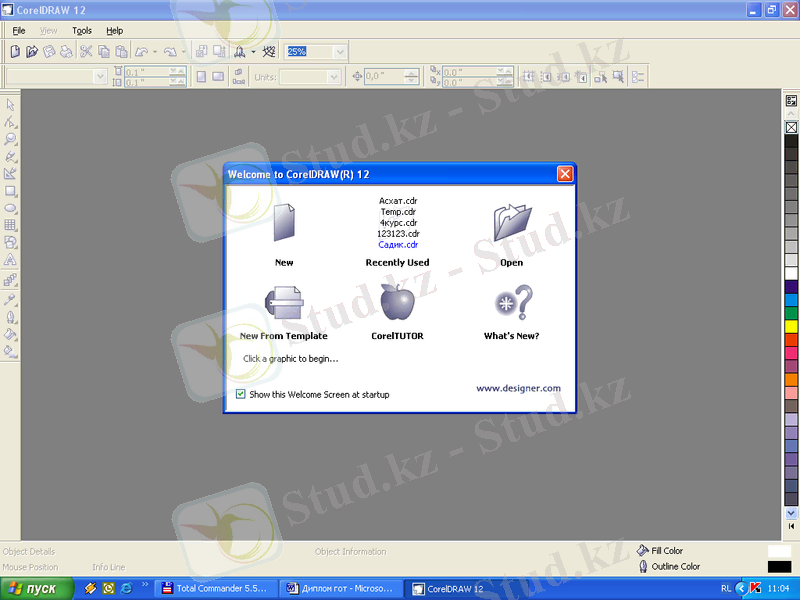Launch CorelTUTOR apple icon
The image size is (800, 600).
click(x=397, y=302)
